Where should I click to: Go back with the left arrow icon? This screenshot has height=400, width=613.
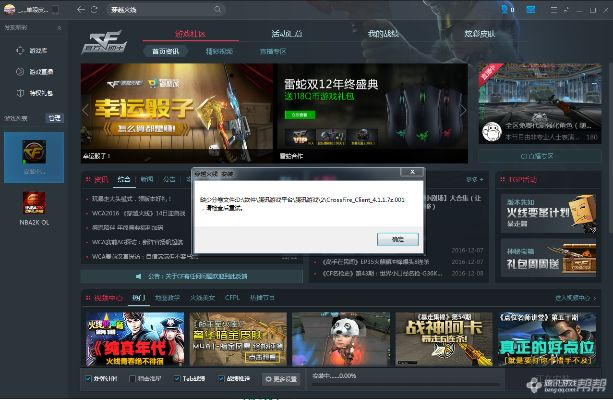pos(81,9)
